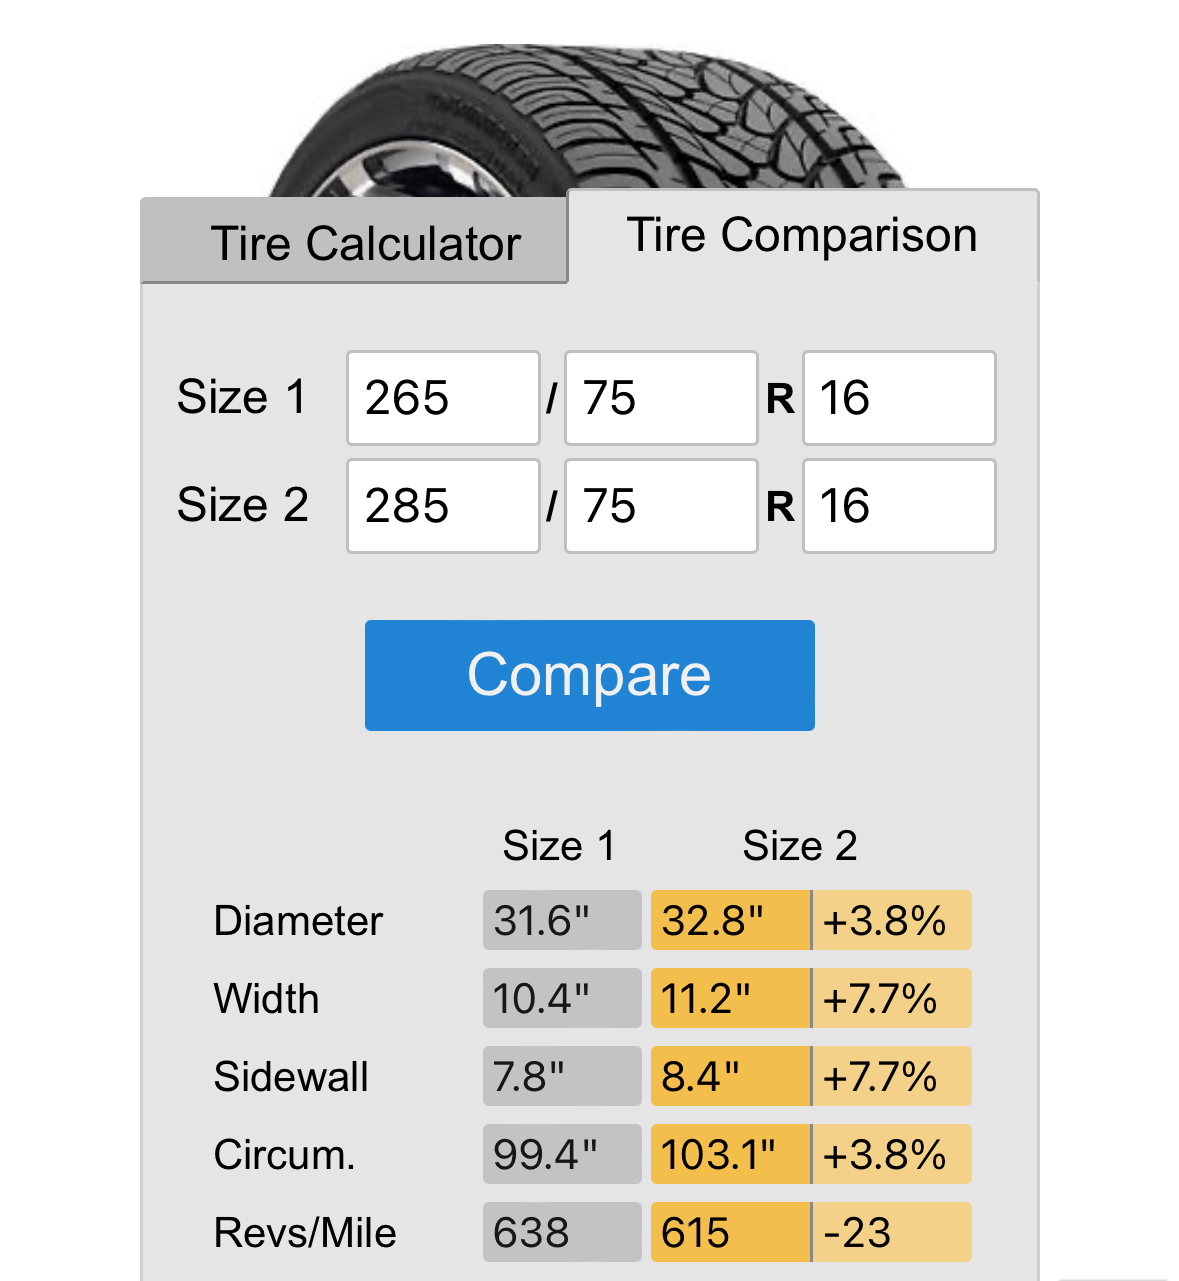Focus the Size 2 aspect ratio field
The image size is (1179, 1281).
pyautogui.click(x=661, y=506)
